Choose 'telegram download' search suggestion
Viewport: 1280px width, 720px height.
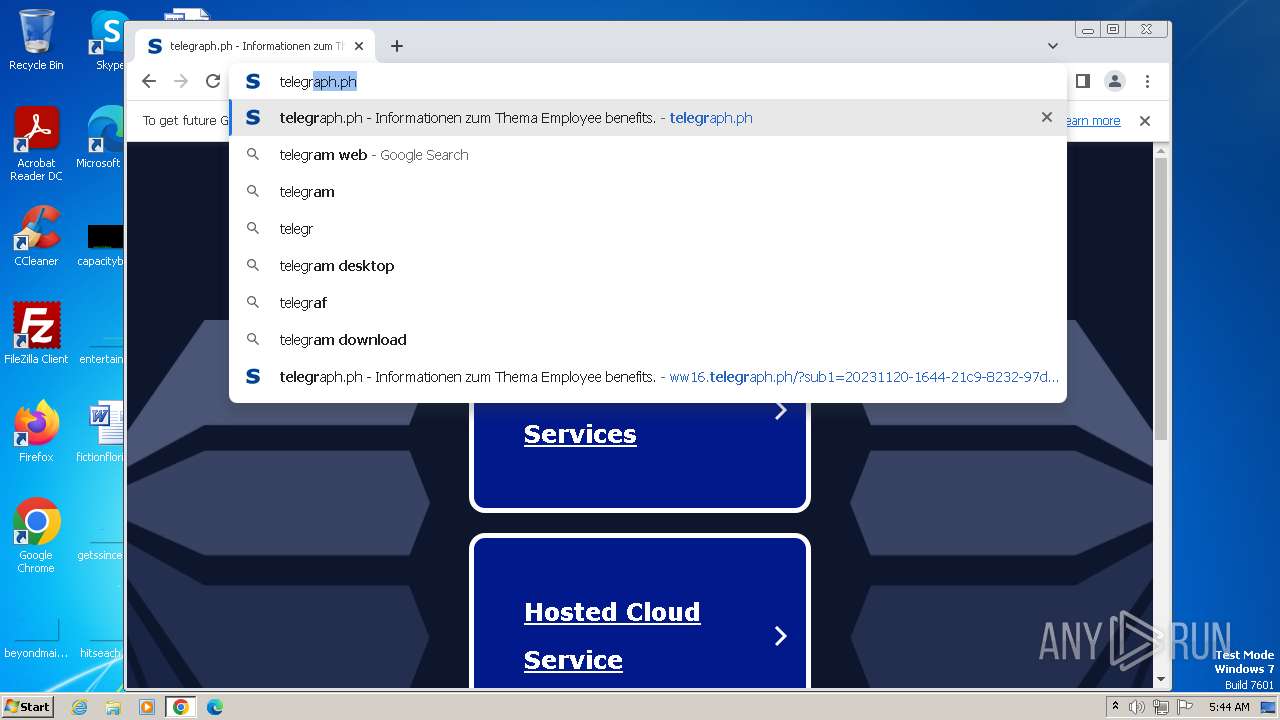[648, 340]
